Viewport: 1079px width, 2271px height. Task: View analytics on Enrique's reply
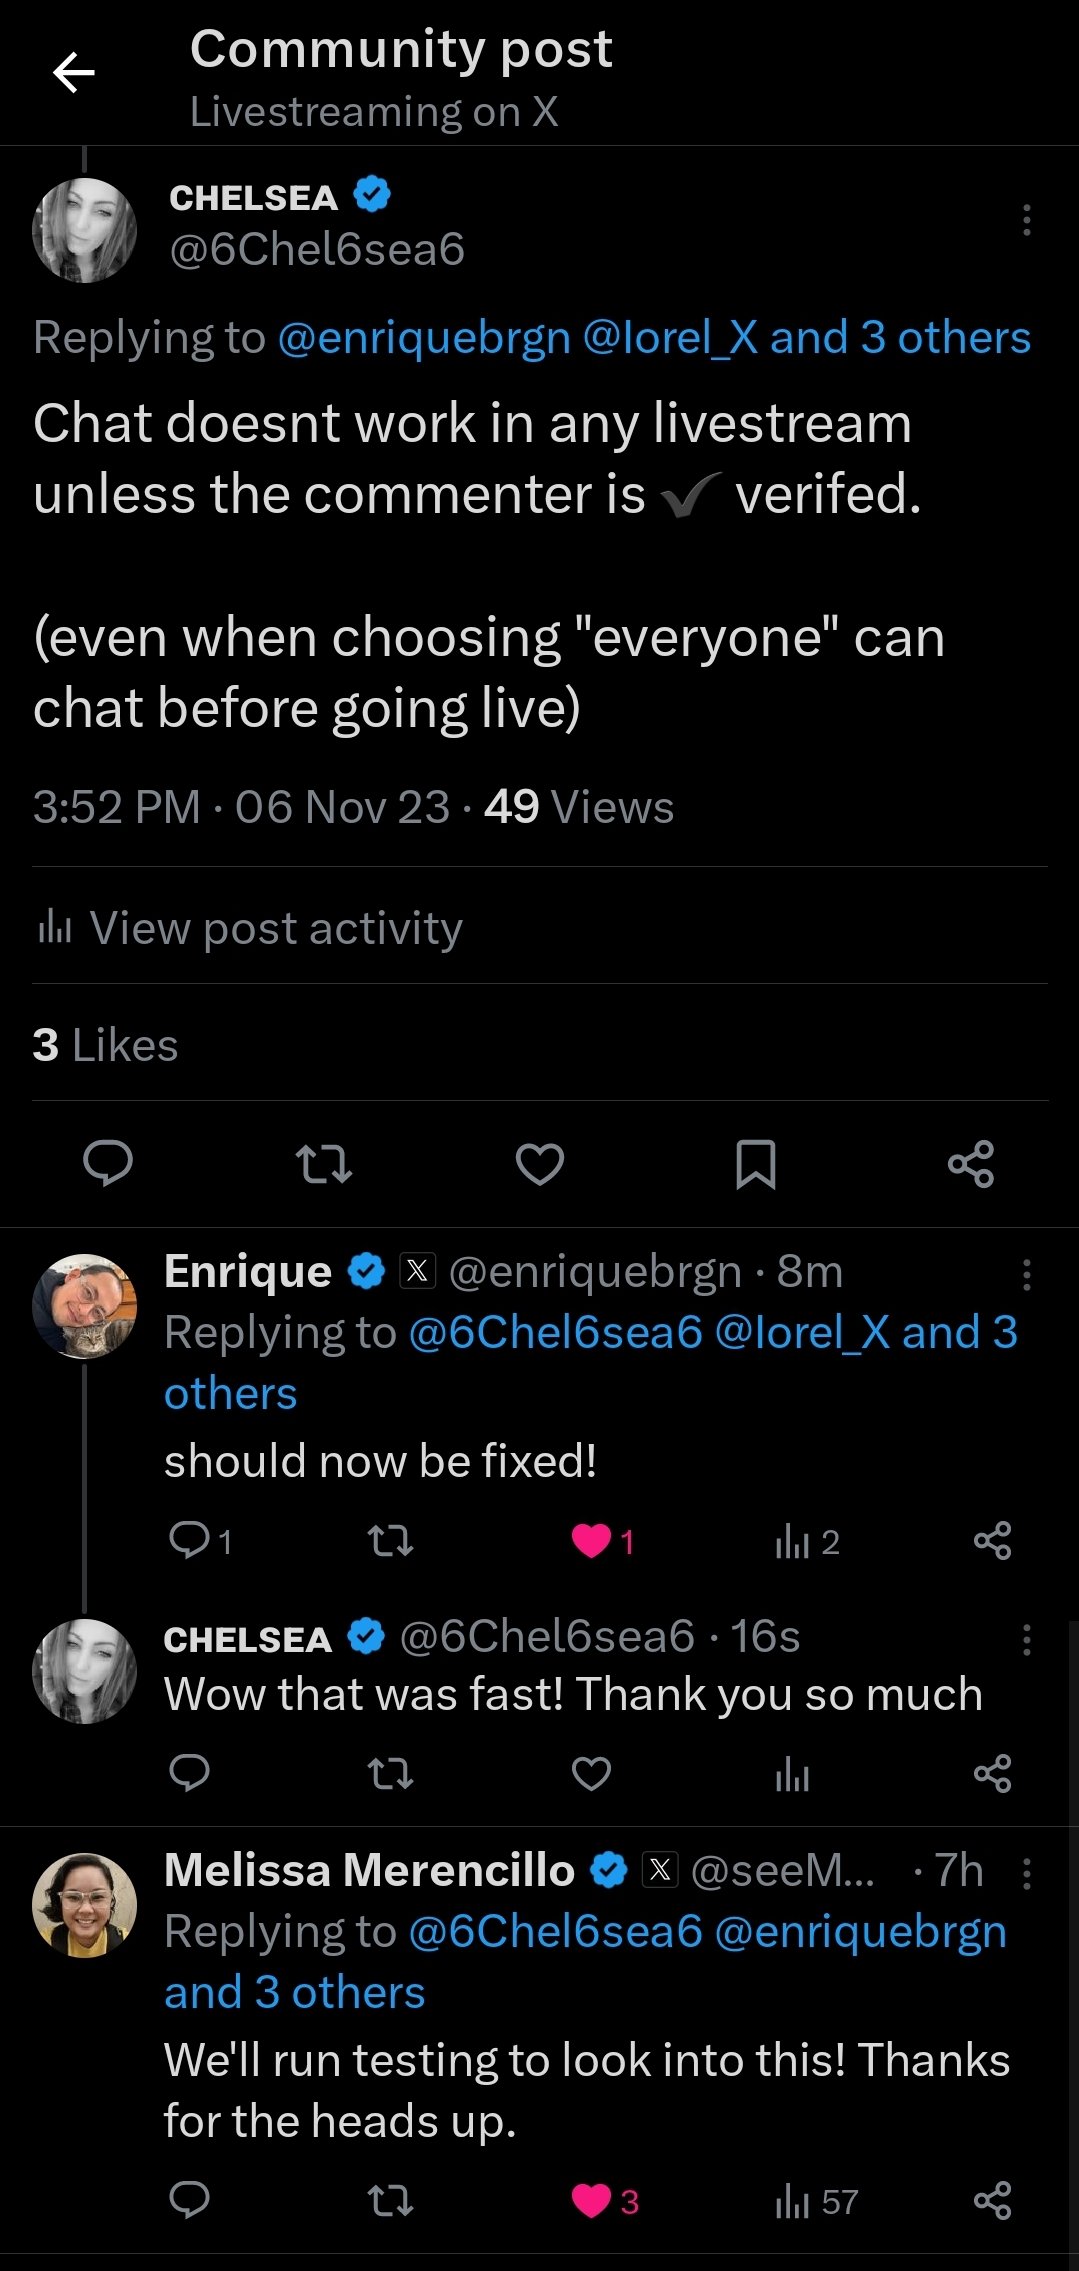pyautogui.click(x=807, y=1541)
